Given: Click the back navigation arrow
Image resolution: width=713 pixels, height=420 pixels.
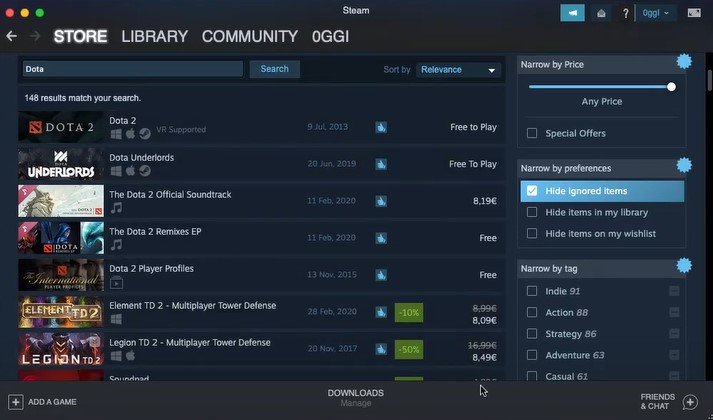Looking at the screenshot, I should click(12, 36).
